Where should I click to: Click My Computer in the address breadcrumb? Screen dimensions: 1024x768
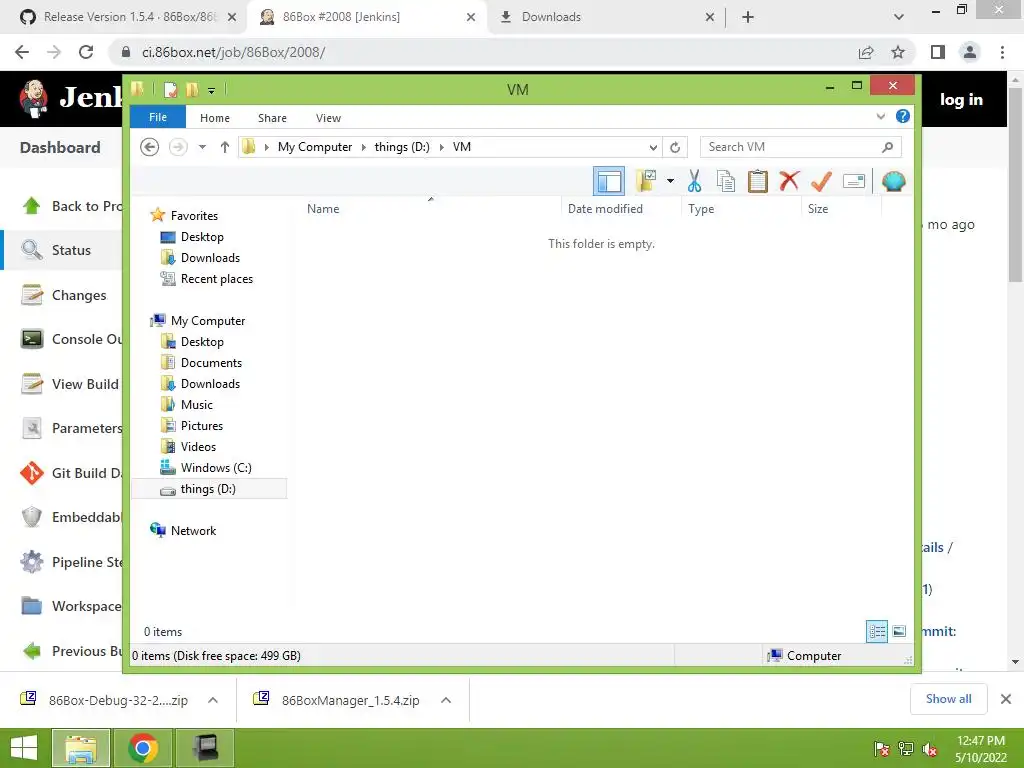[315, 147]
